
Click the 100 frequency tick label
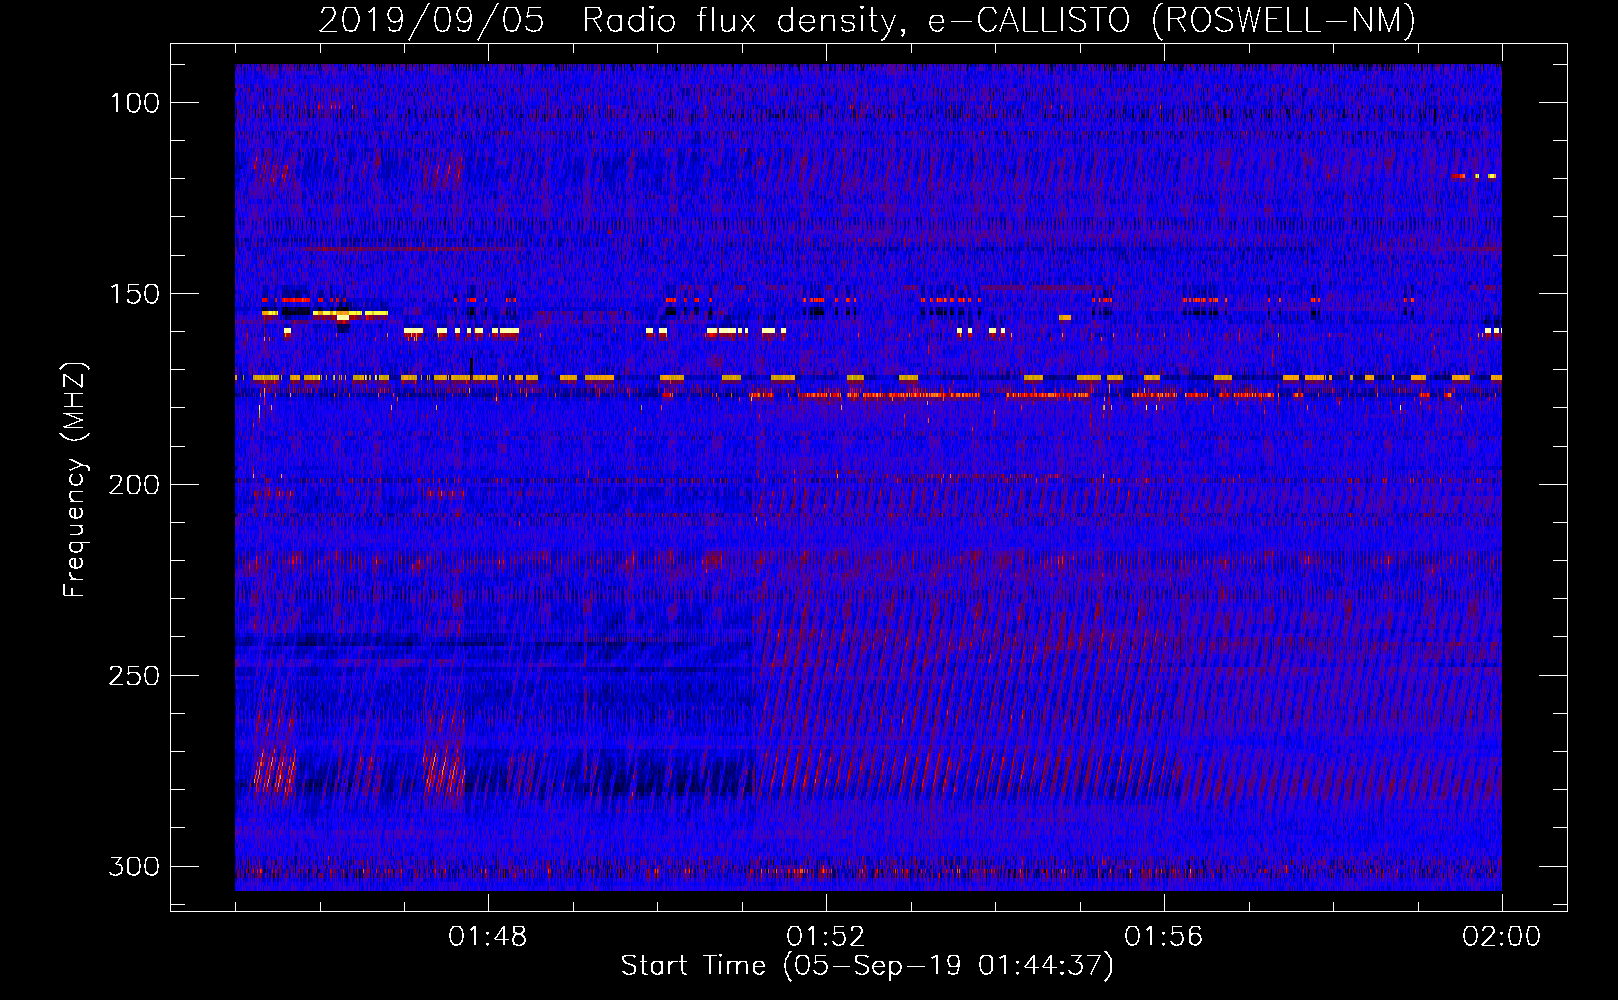(135, 103)
